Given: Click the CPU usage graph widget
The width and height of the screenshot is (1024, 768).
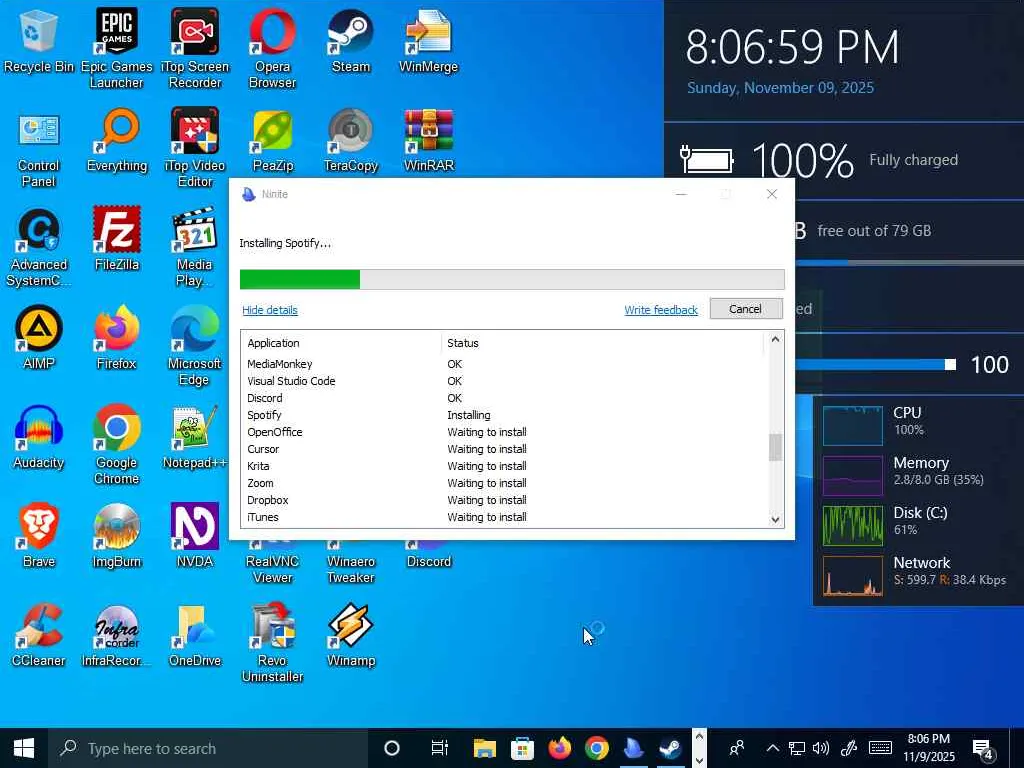Looking at the screenshot, I should click(x=852, y=425).
